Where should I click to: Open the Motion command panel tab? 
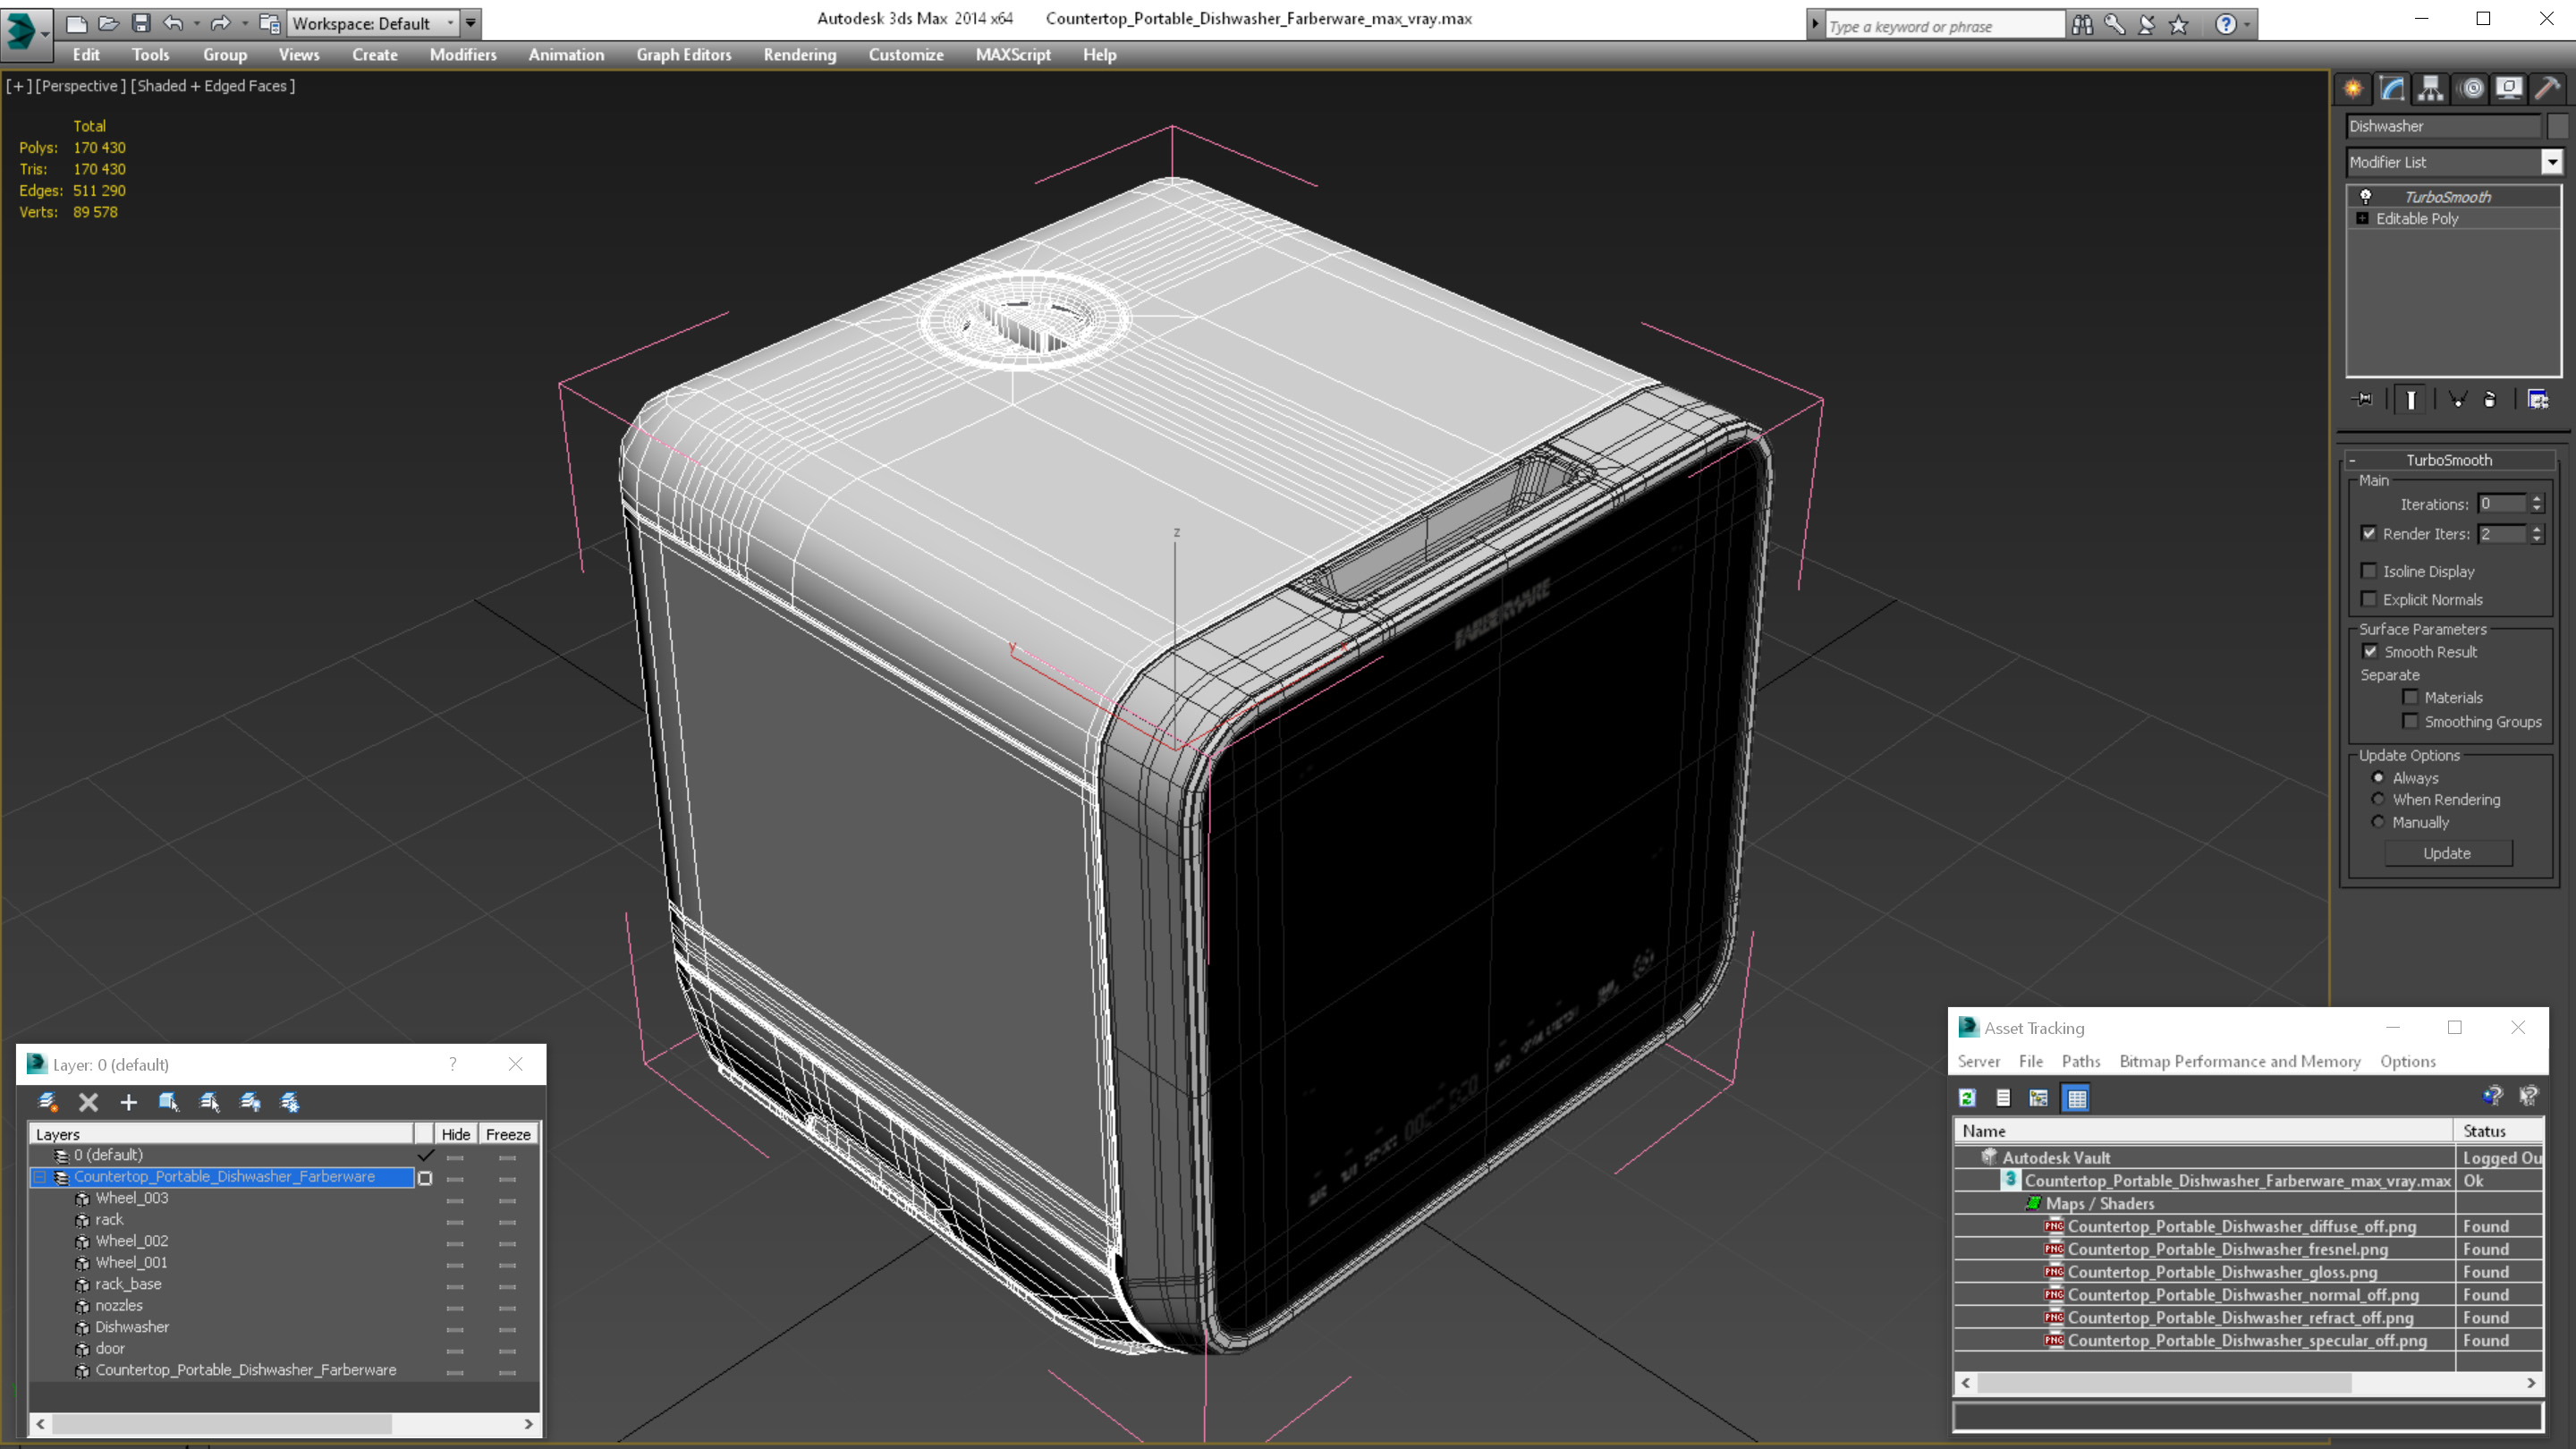(x=2471, y=89)
